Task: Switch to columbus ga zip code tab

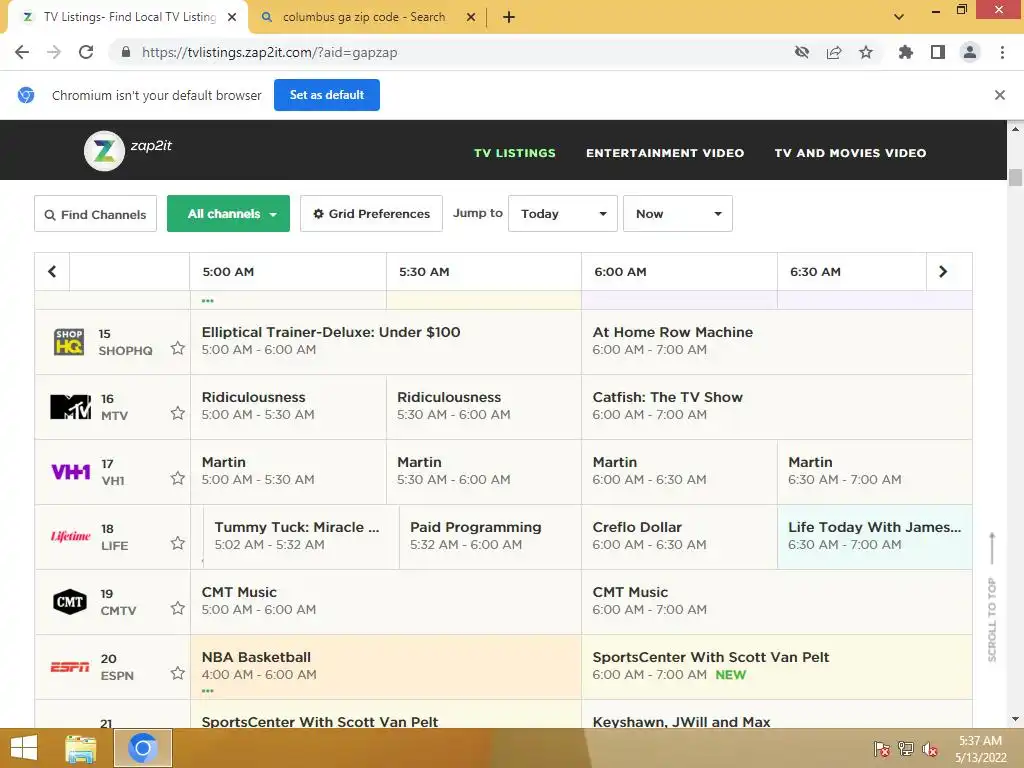Action: 363,17
